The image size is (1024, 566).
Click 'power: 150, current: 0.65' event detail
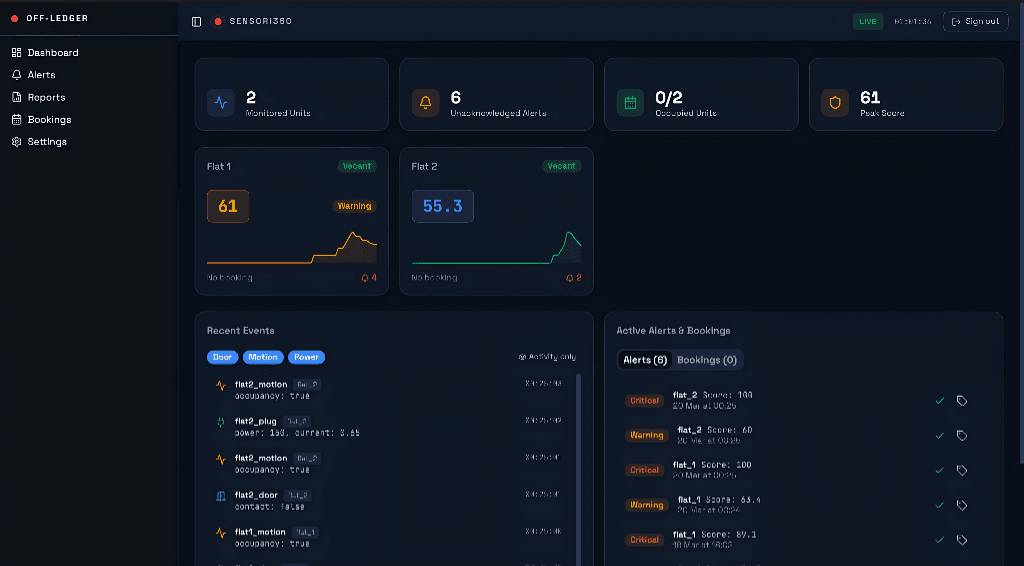[297, 433]
